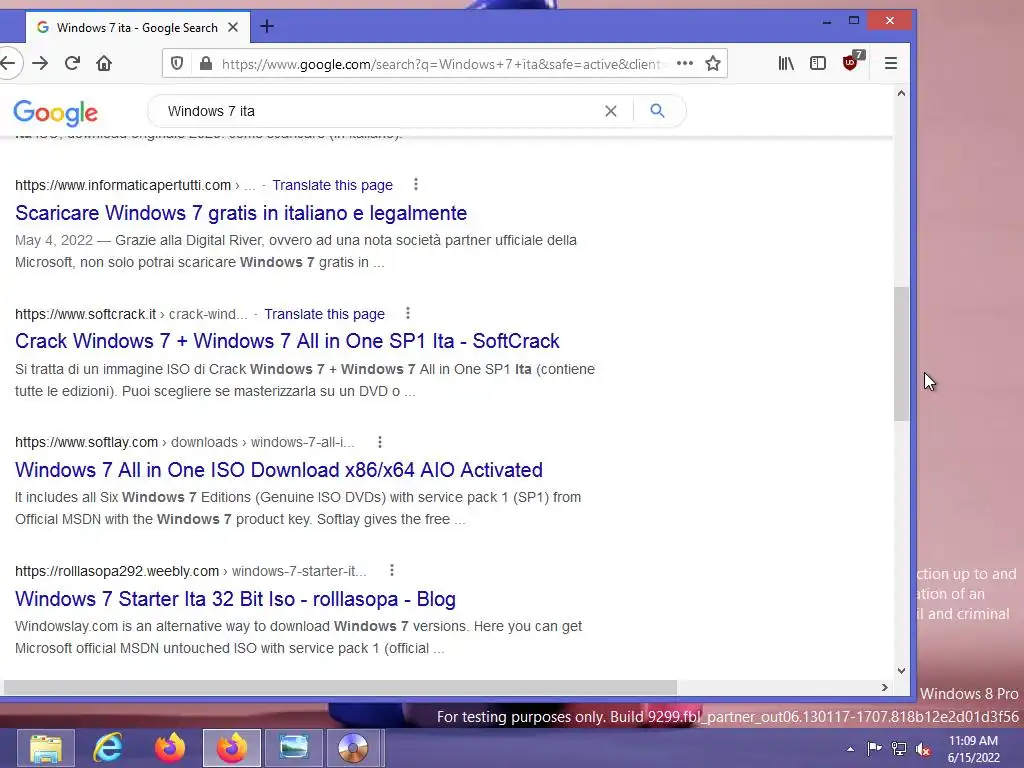The image size is (1024, 768).
Task: Click the https://www.softcrack.it URL text
Action: (86, 314)
